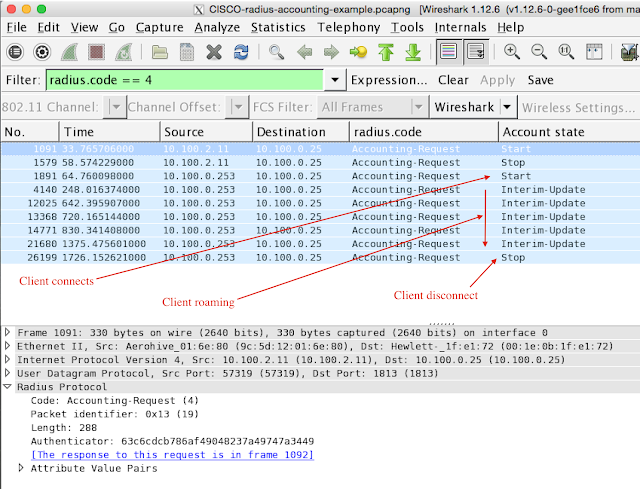Reload this capture file icon

coord(241,52)
